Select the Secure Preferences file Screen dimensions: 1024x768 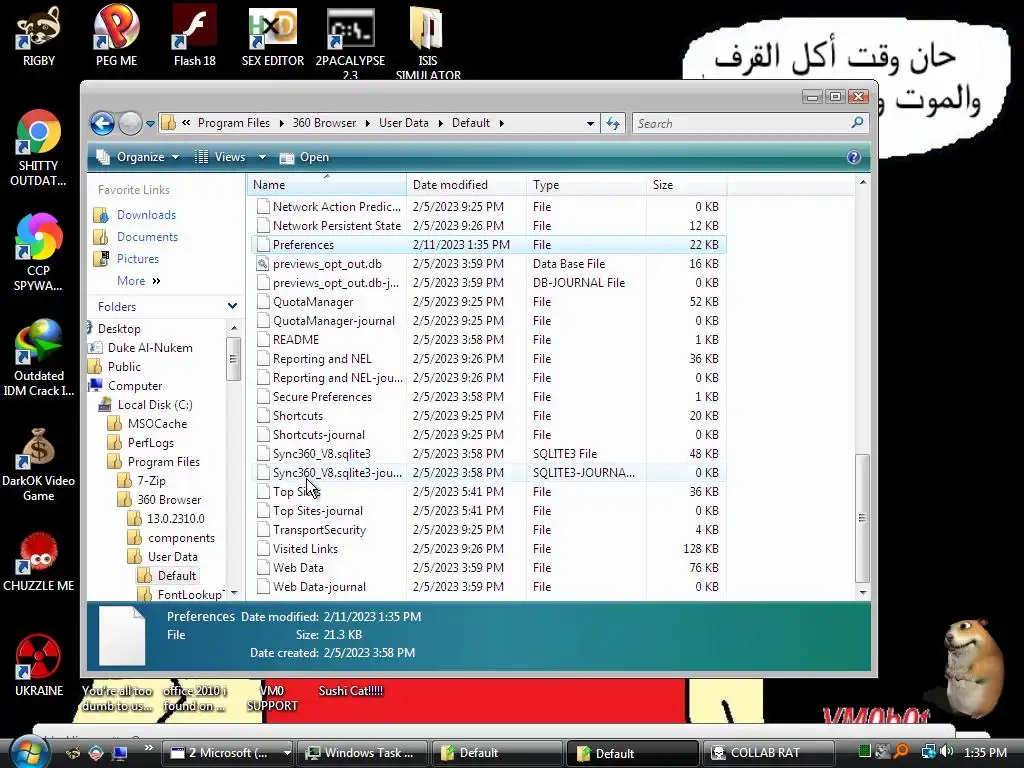(x=322, y=397)
